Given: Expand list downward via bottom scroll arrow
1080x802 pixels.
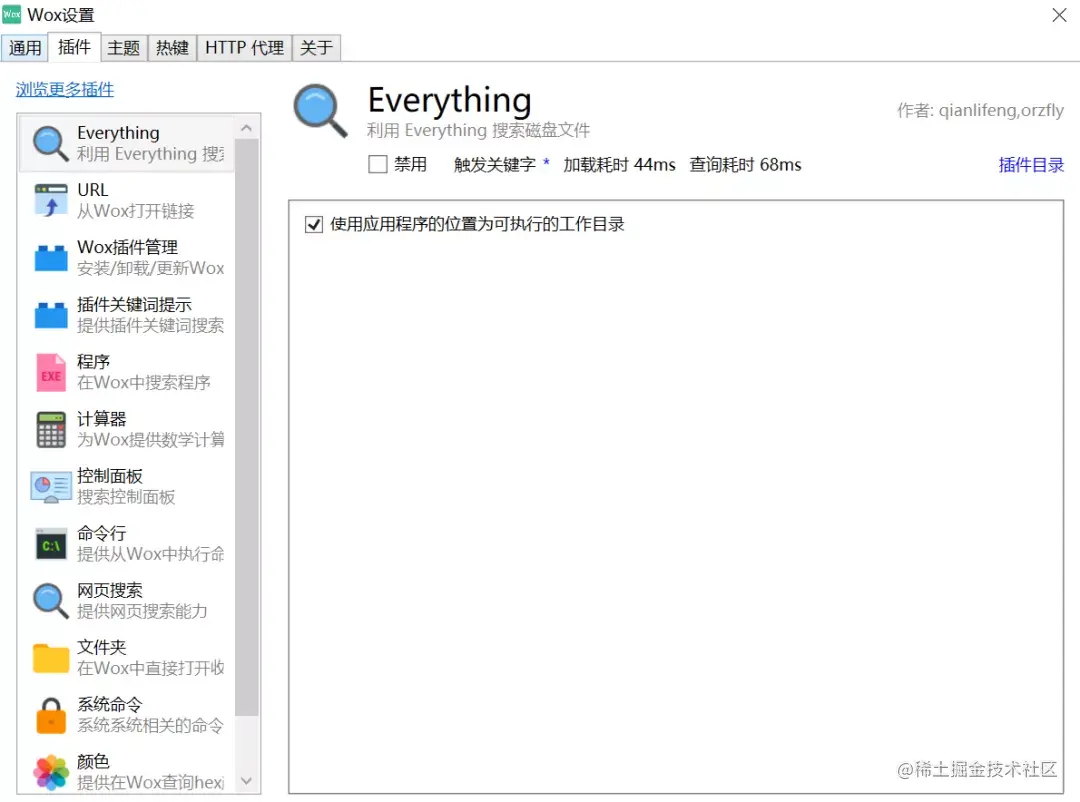Looking at the screenshot, I should 246,782.
